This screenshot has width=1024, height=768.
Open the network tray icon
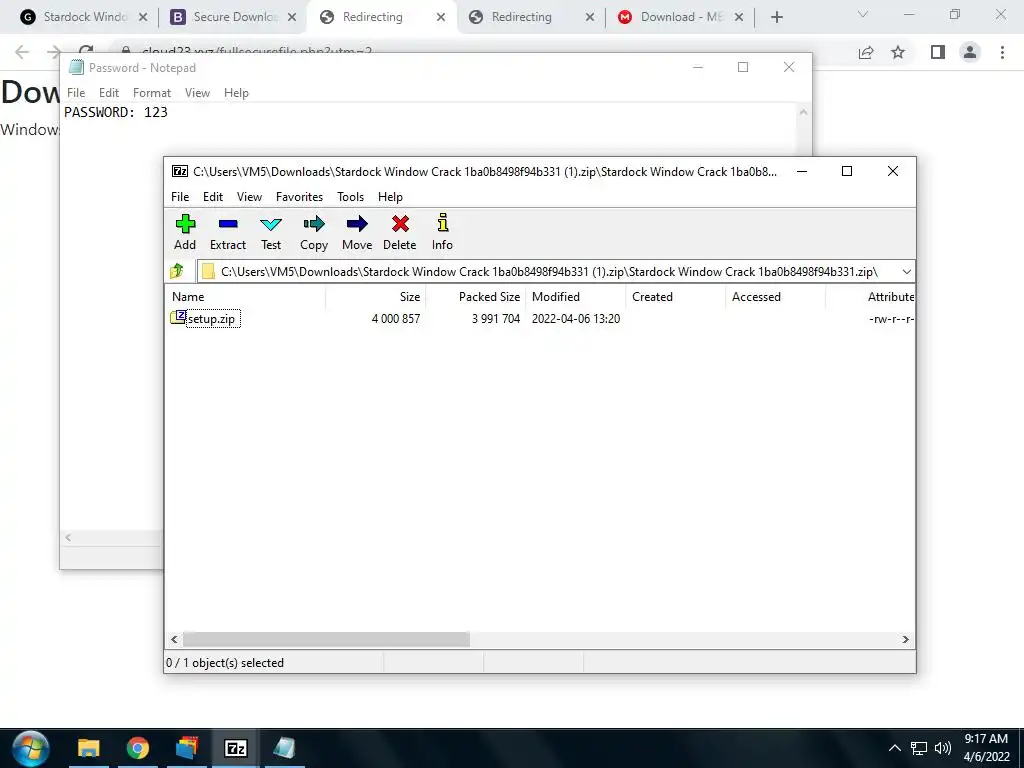(919, 748)
